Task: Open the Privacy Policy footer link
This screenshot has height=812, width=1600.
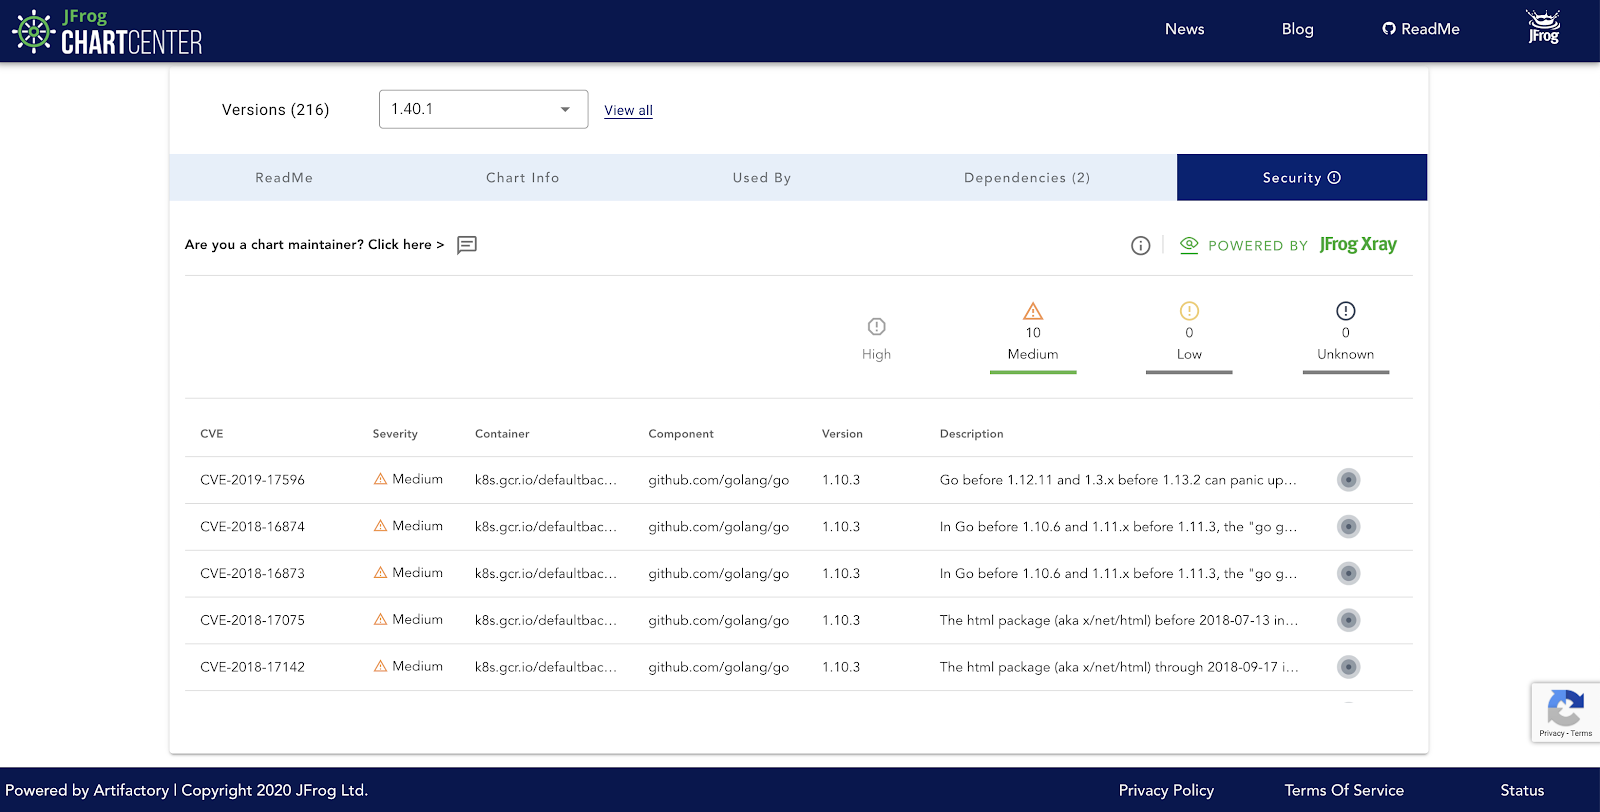Action: (x=1166, y=790)
